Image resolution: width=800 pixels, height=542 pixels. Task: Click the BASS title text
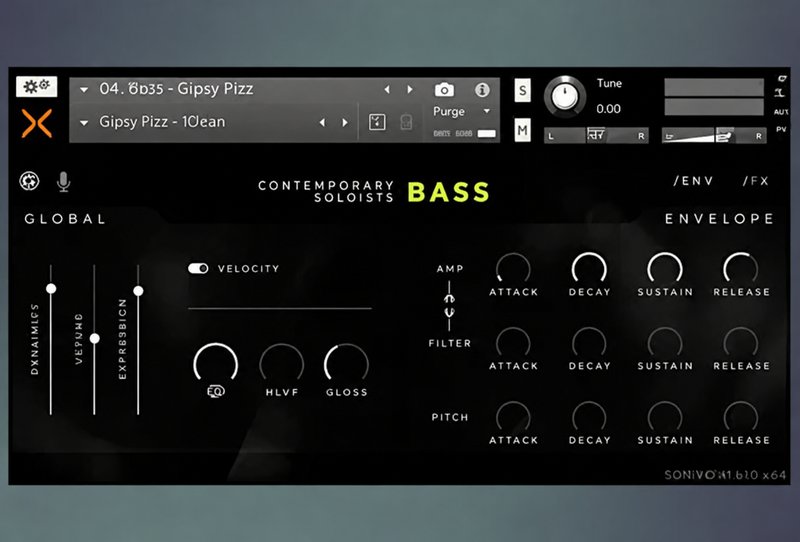[448, 192]
